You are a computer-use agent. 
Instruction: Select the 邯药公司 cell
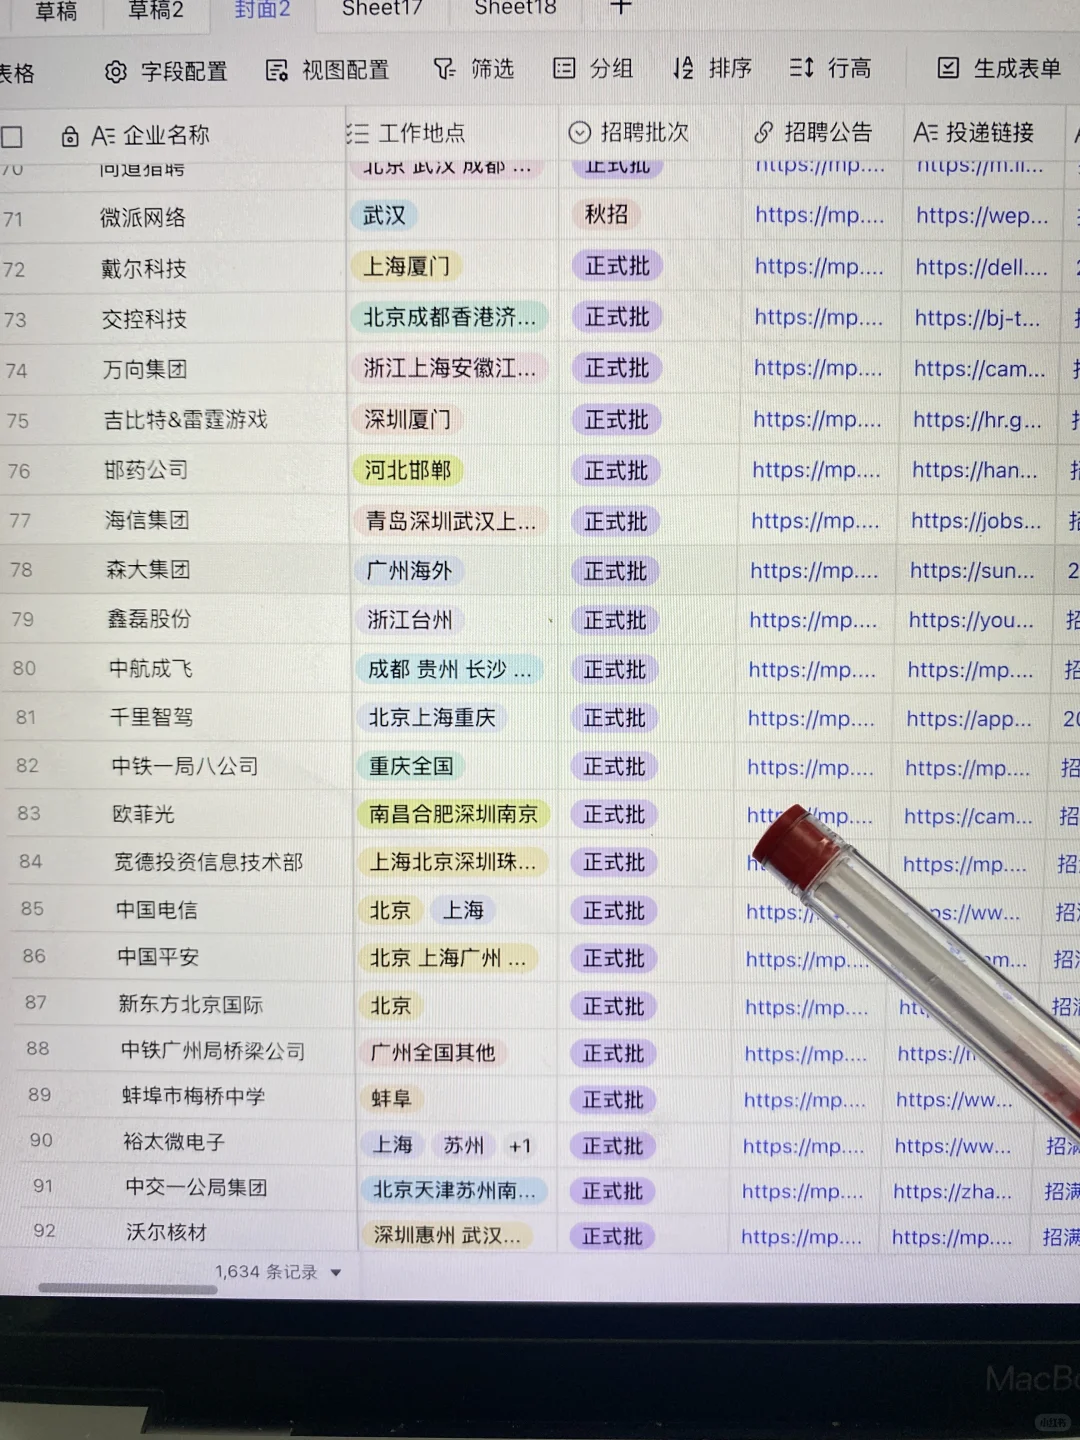(145, 470)
